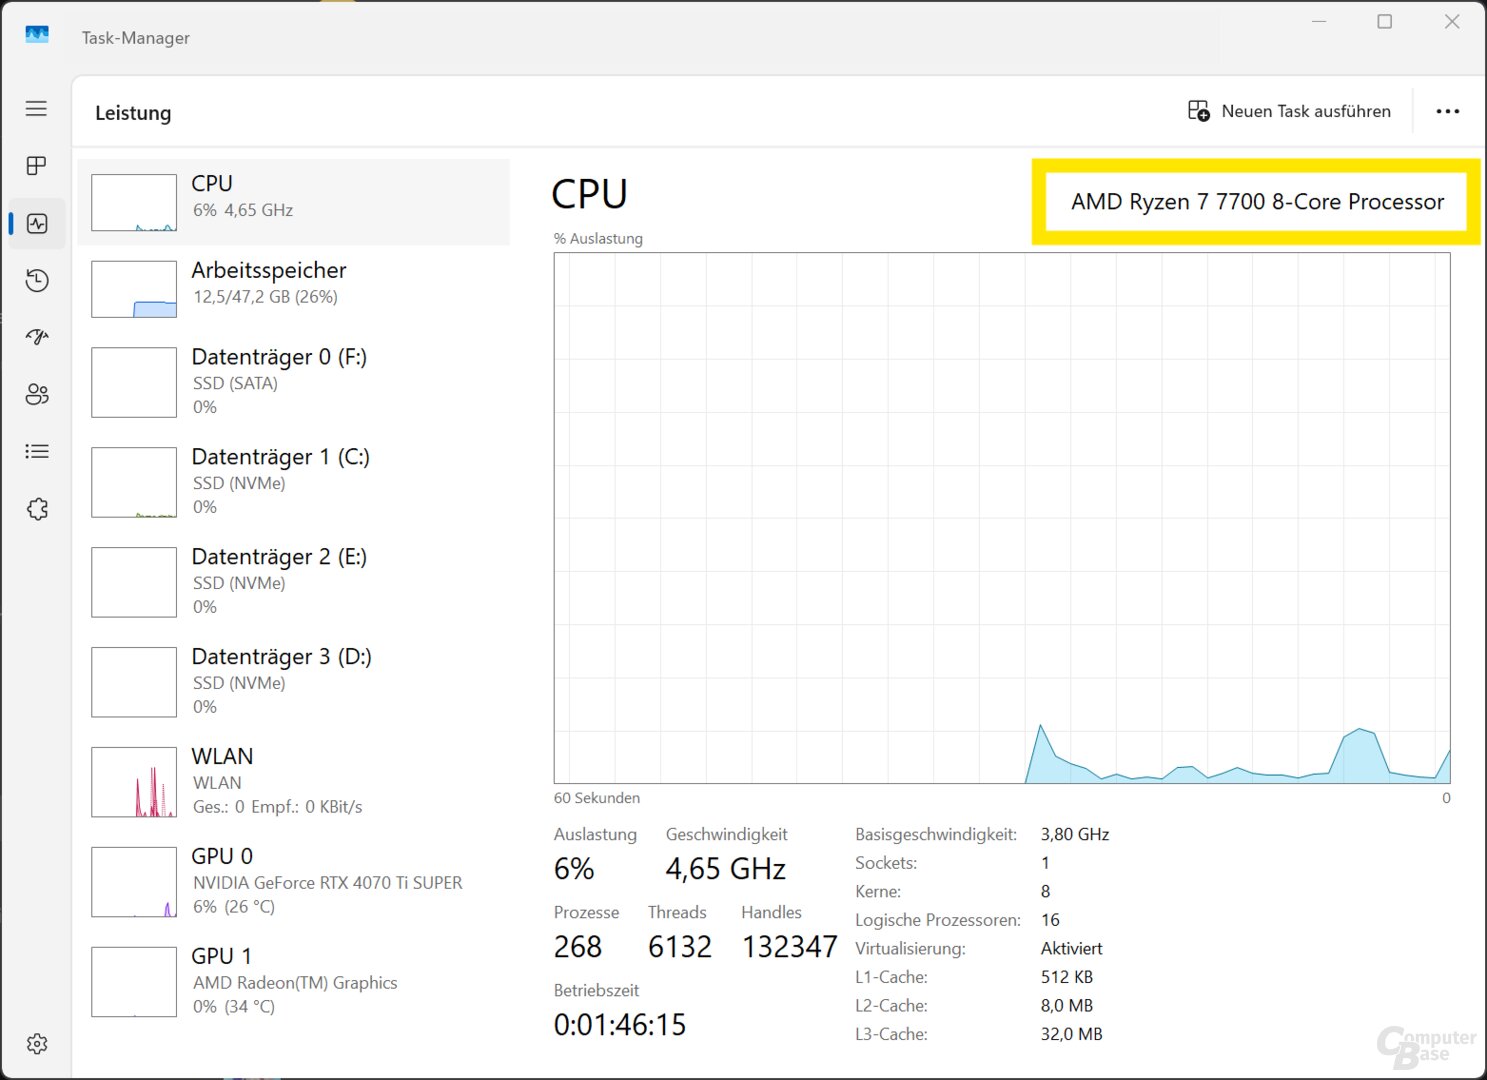Click the L3-Cache 32,0 MB value

(x=1072, y=1034)
